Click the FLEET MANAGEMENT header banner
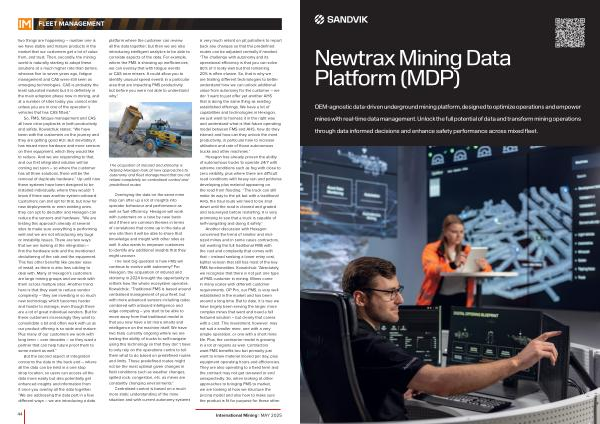Viewport: 600px width, 424px height. pyautogui.click(x=158, y=24)
